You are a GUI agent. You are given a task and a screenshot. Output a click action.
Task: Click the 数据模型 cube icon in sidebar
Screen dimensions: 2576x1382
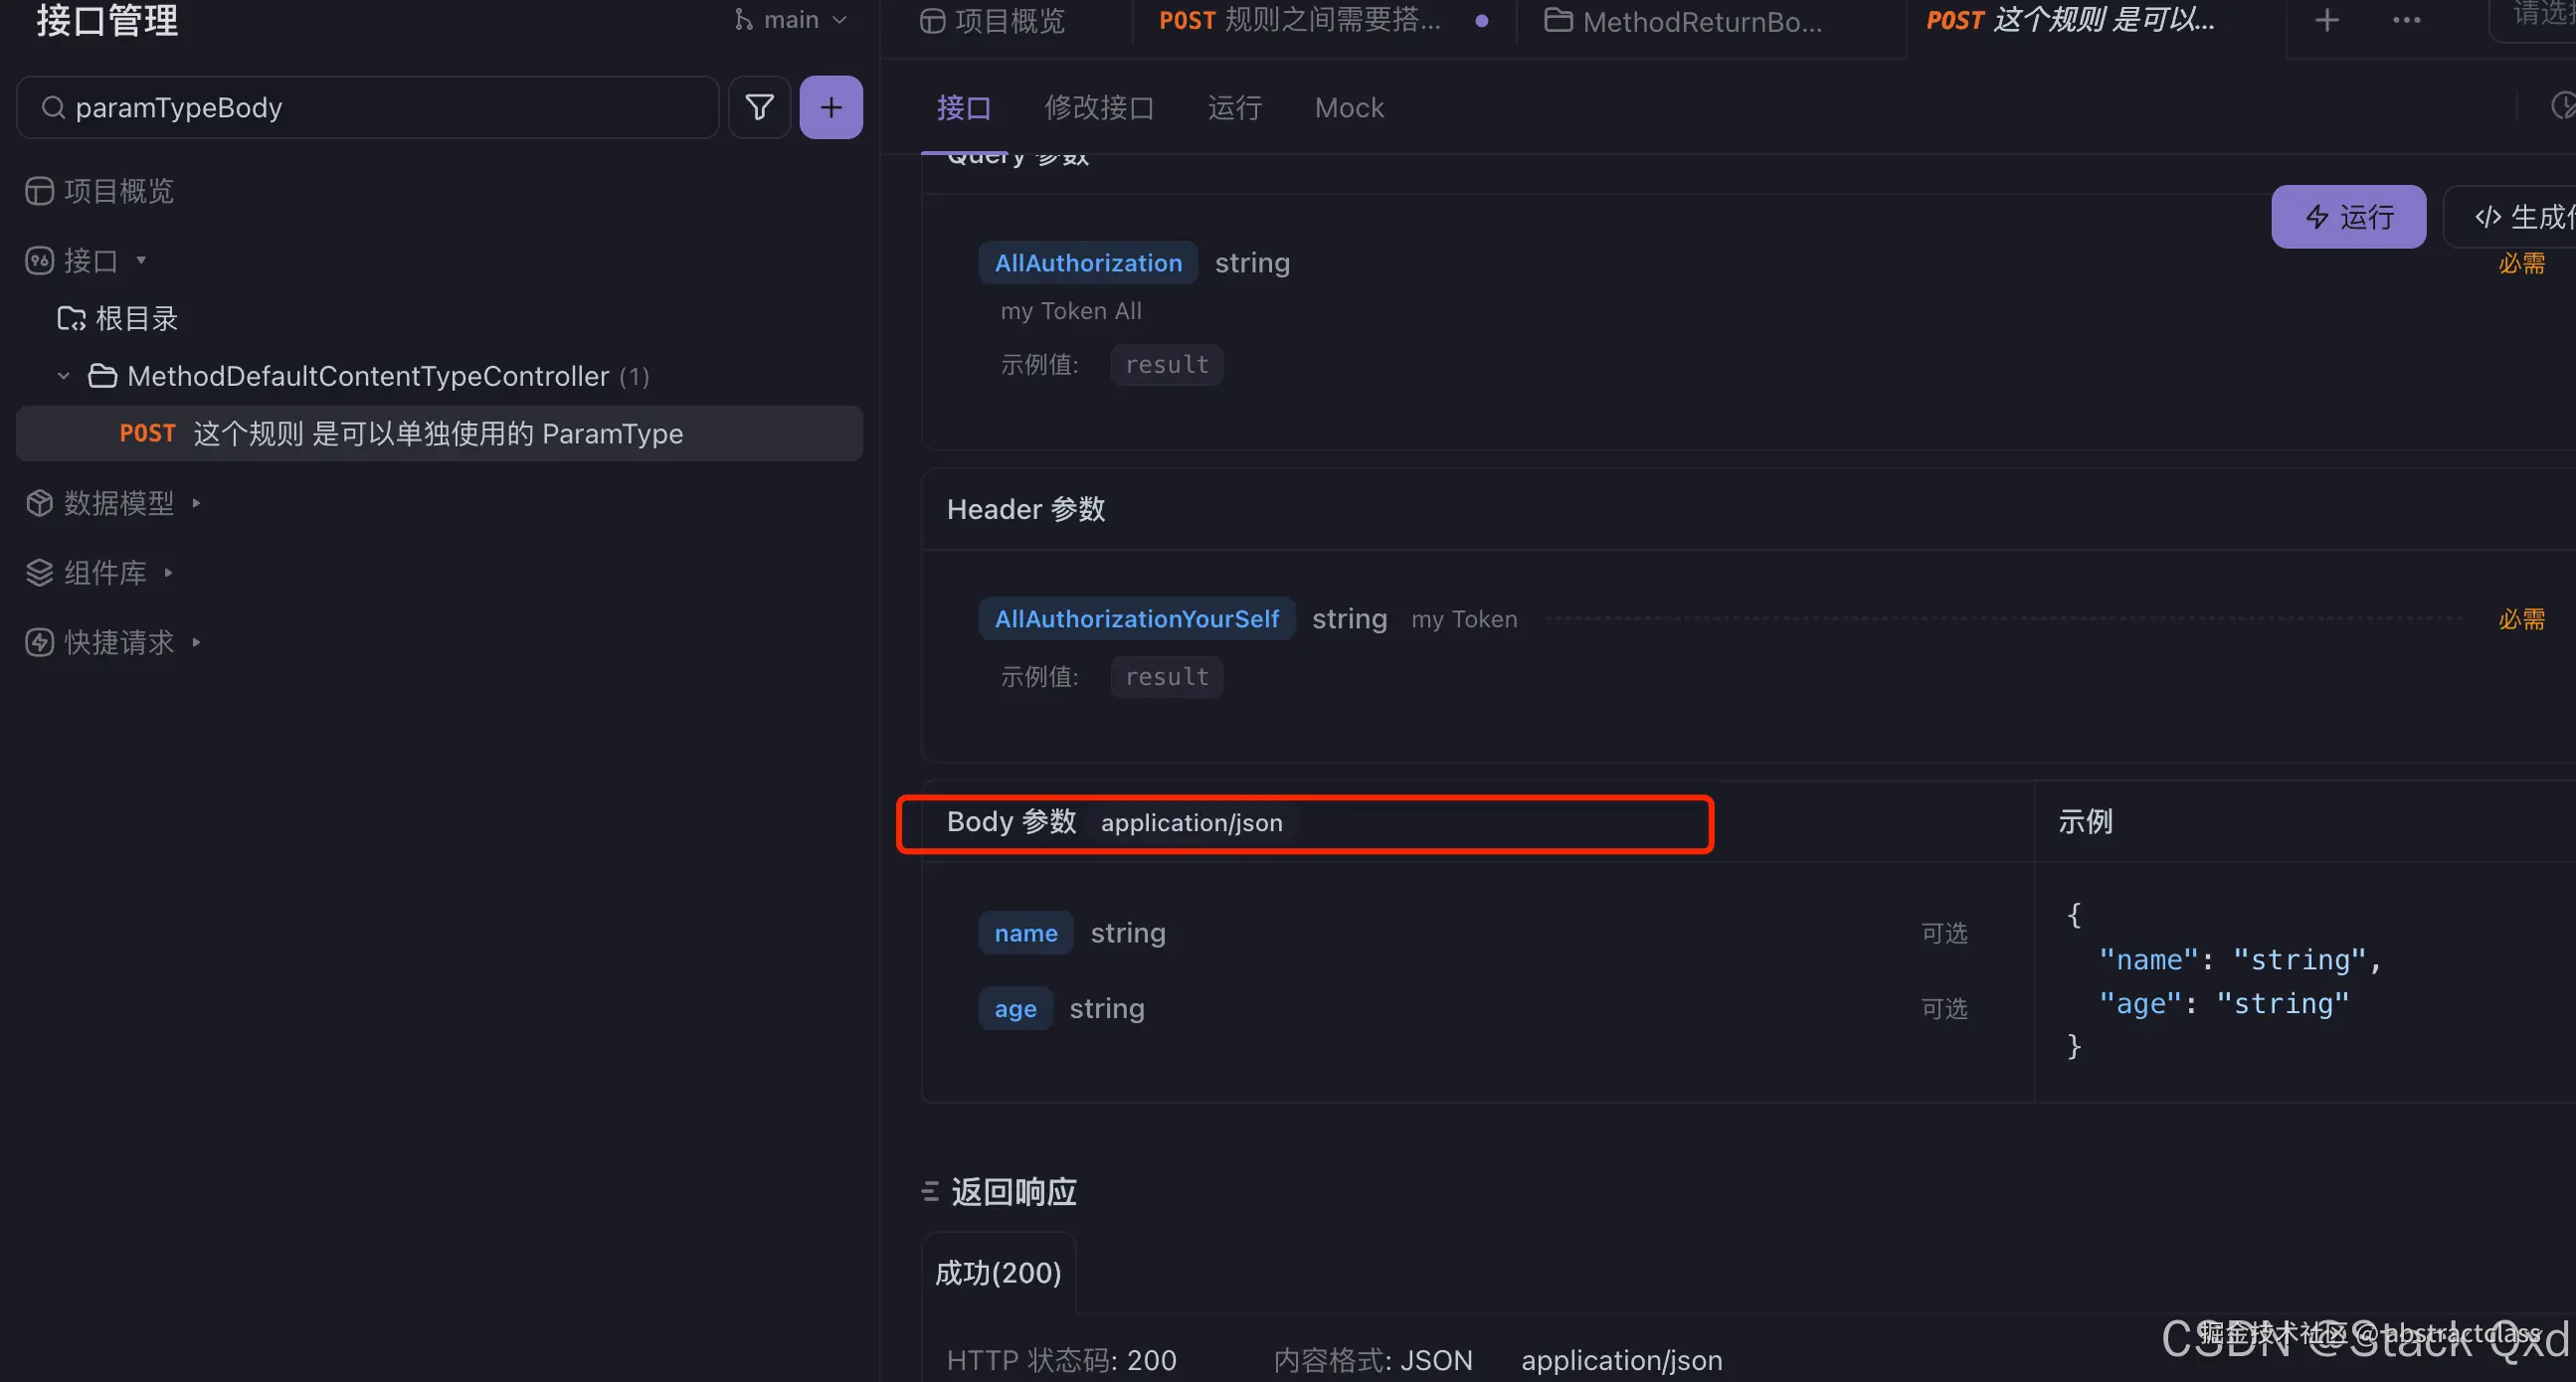[x=39, y=503]
